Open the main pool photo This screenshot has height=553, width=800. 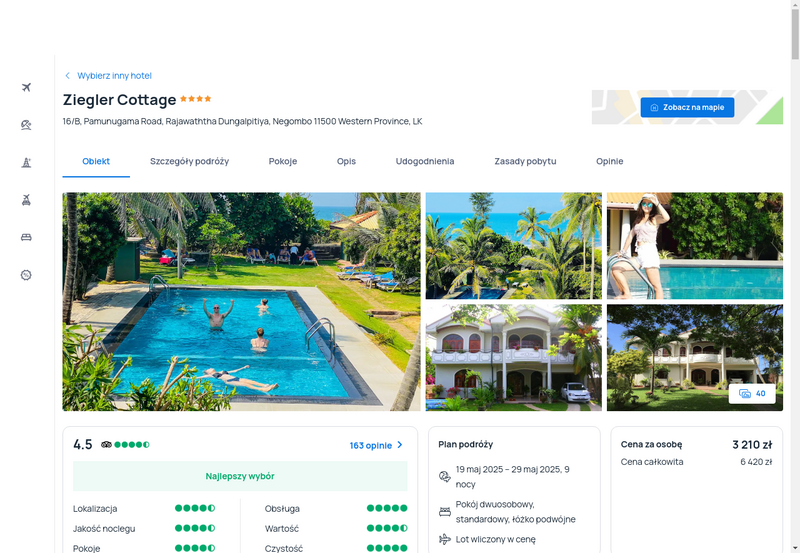[x=241, y=301]
